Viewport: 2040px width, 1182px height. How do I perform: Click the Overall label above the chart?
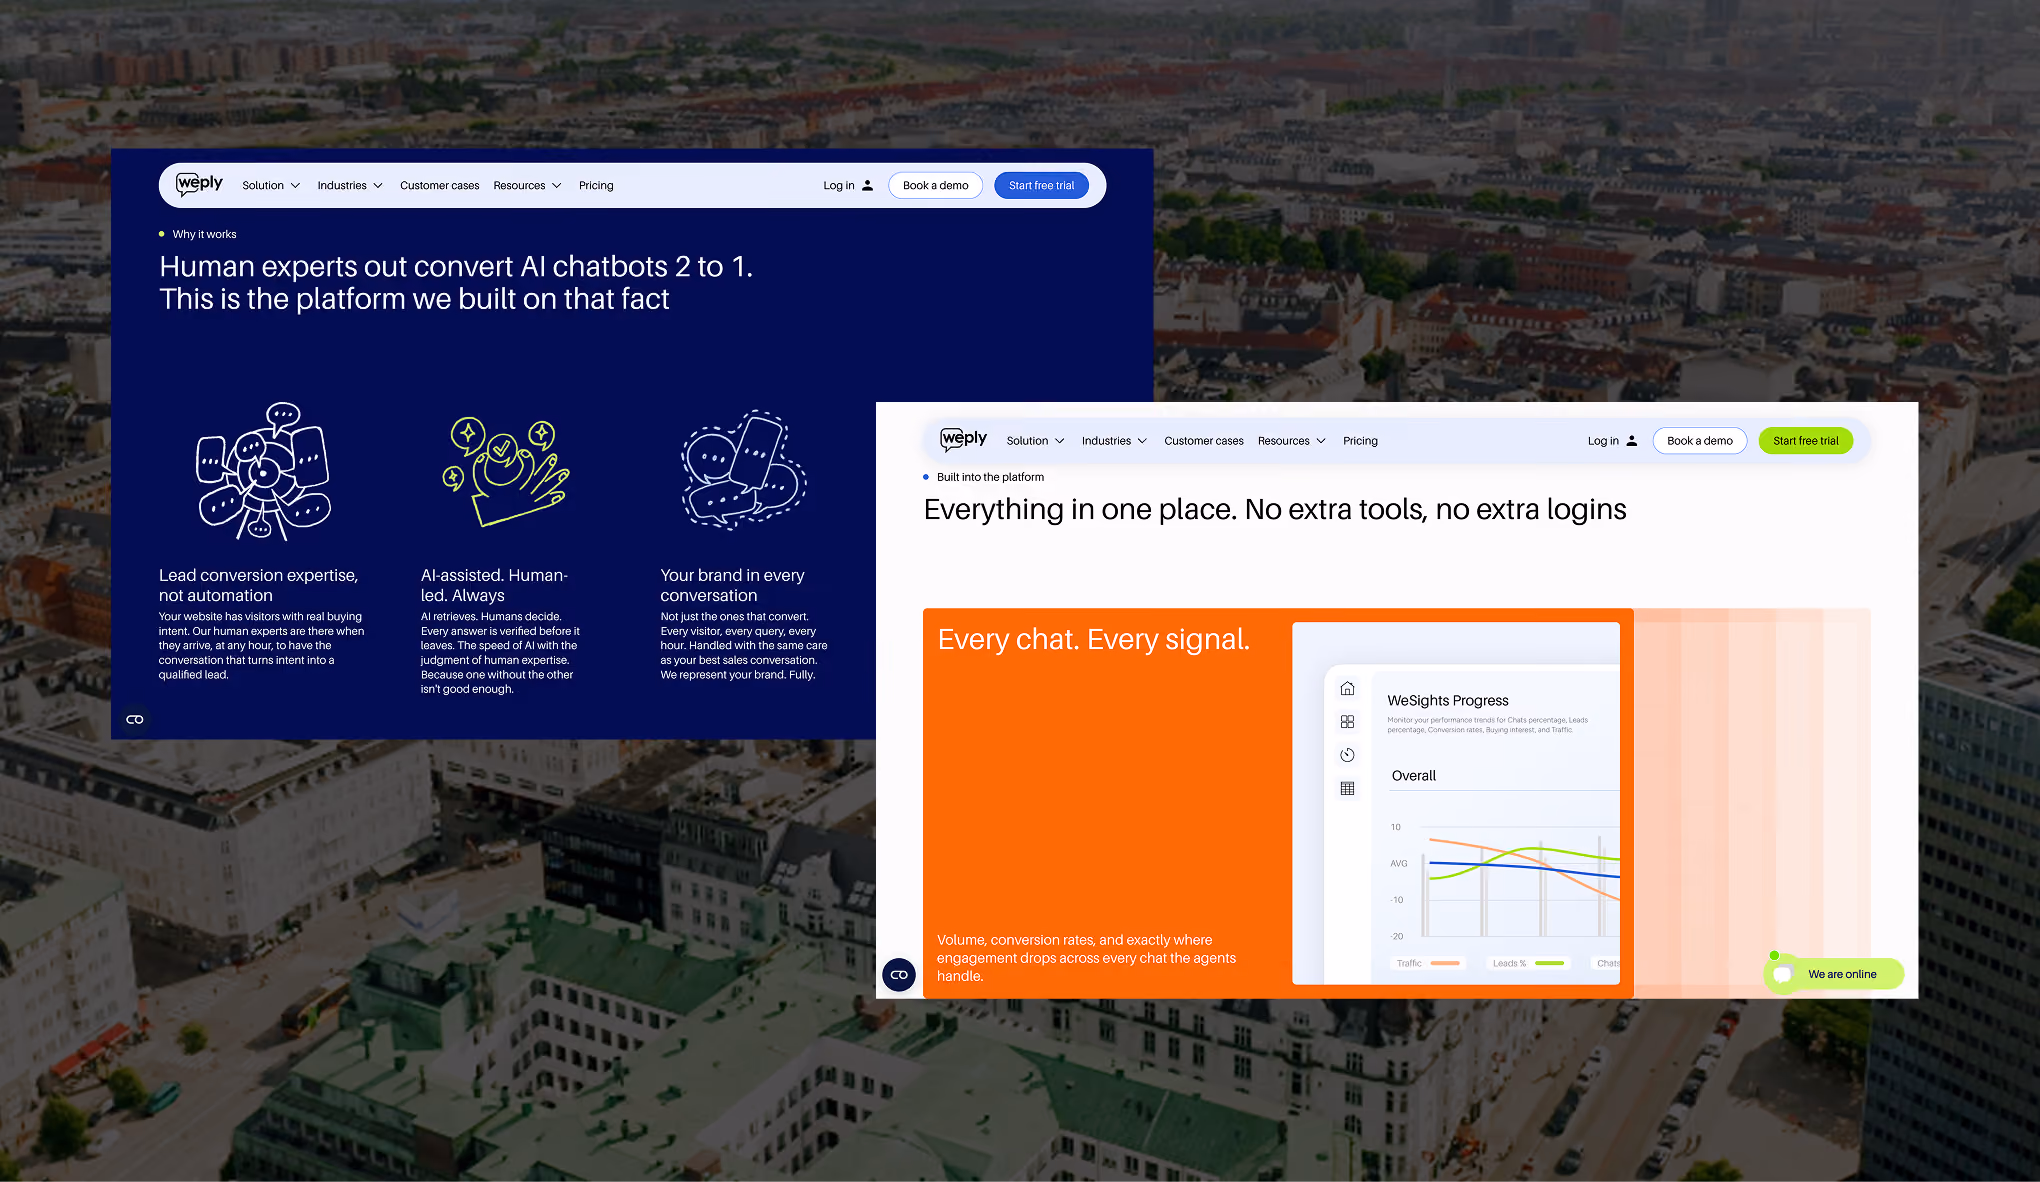[x=1413, y=776]
